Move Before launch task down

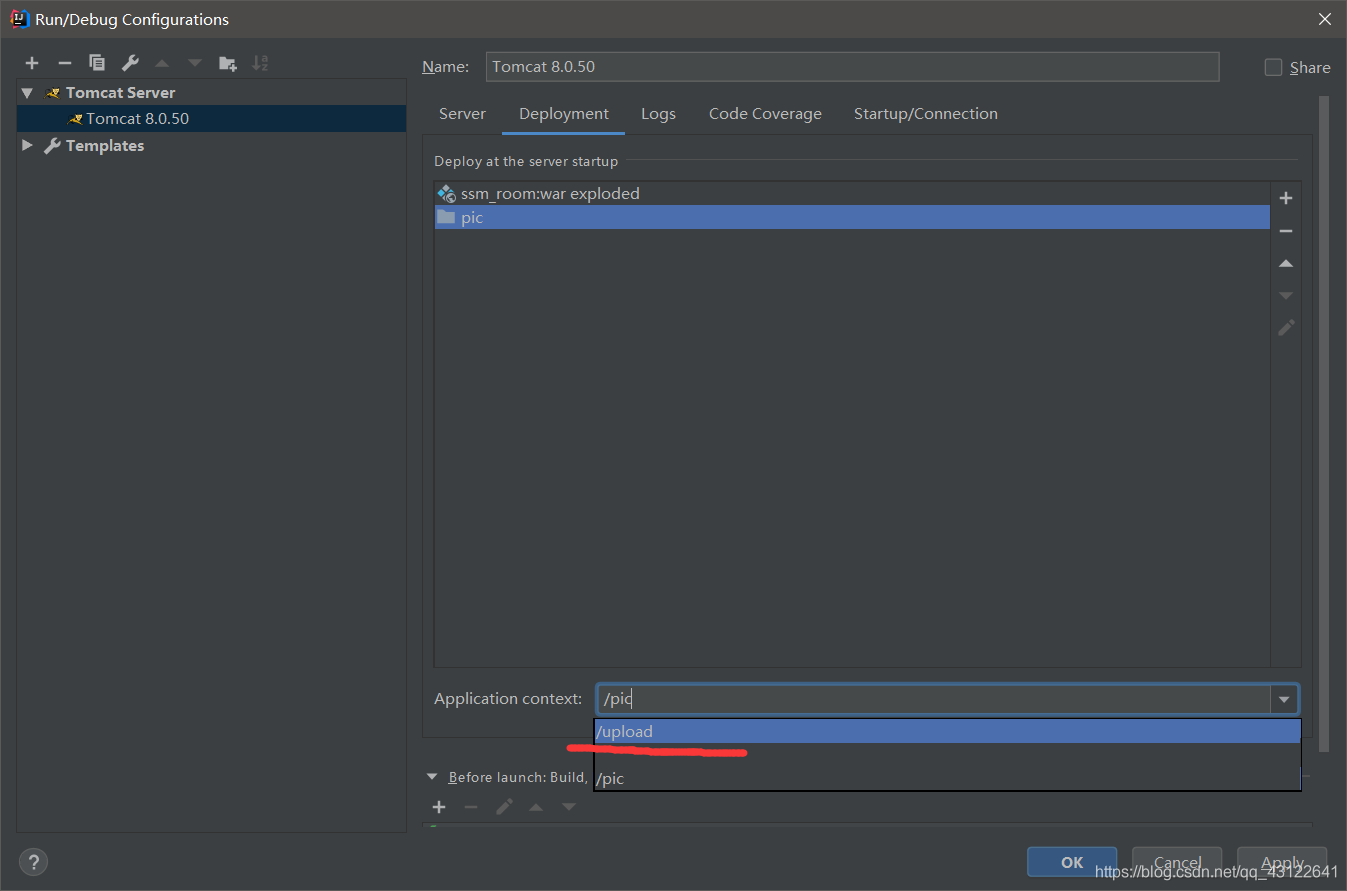point(569,807)
